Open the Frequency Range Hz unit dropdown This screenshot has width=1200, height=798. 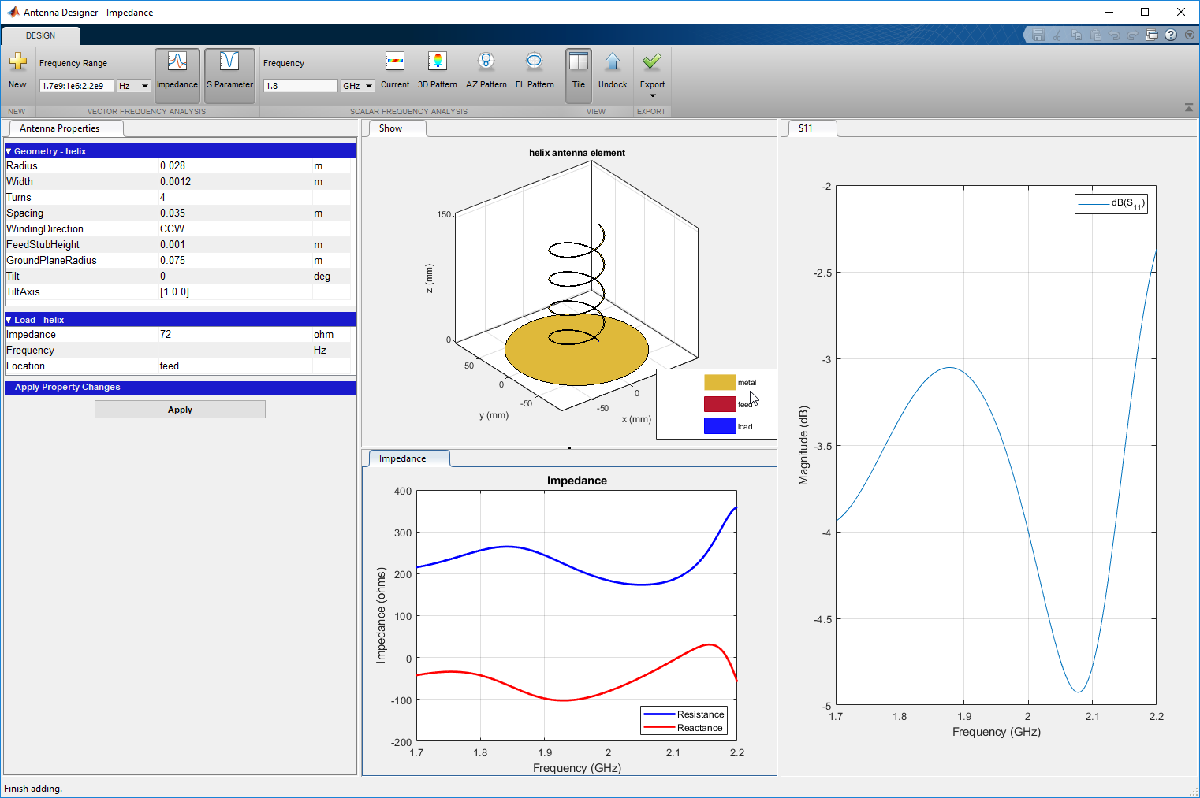134,86
